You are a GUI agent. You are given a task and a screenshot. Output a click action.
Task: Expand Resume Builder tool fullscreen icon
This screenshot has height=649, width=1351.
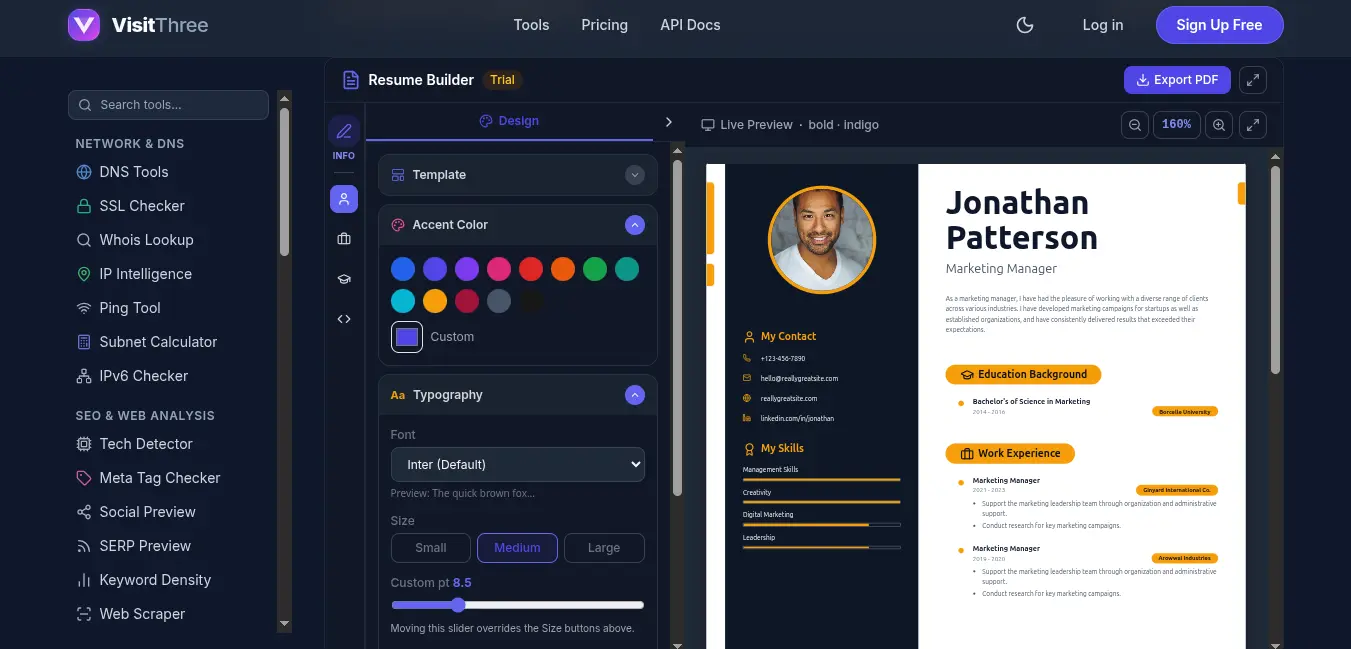click(1253, 80)
